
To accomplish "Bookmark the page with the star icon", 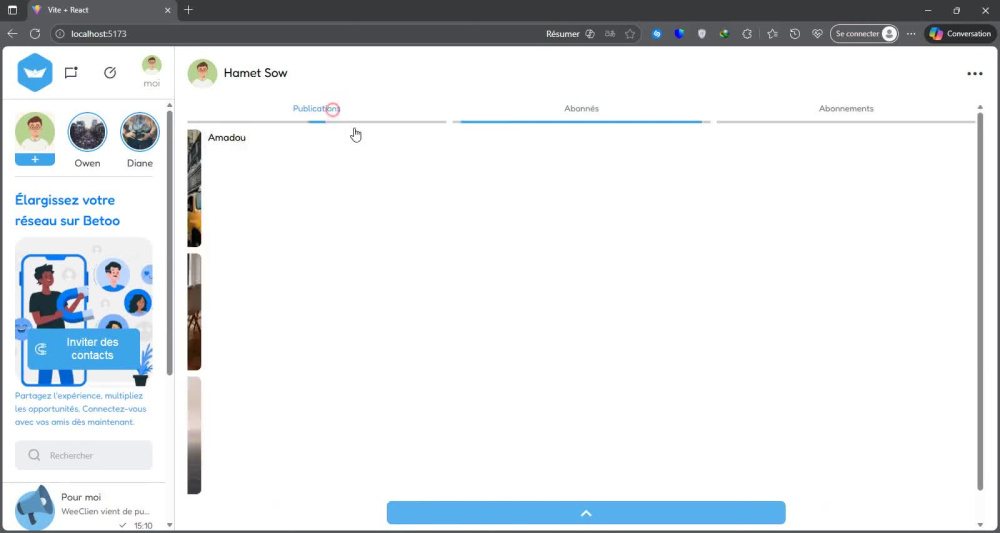I will coord(630,34).
